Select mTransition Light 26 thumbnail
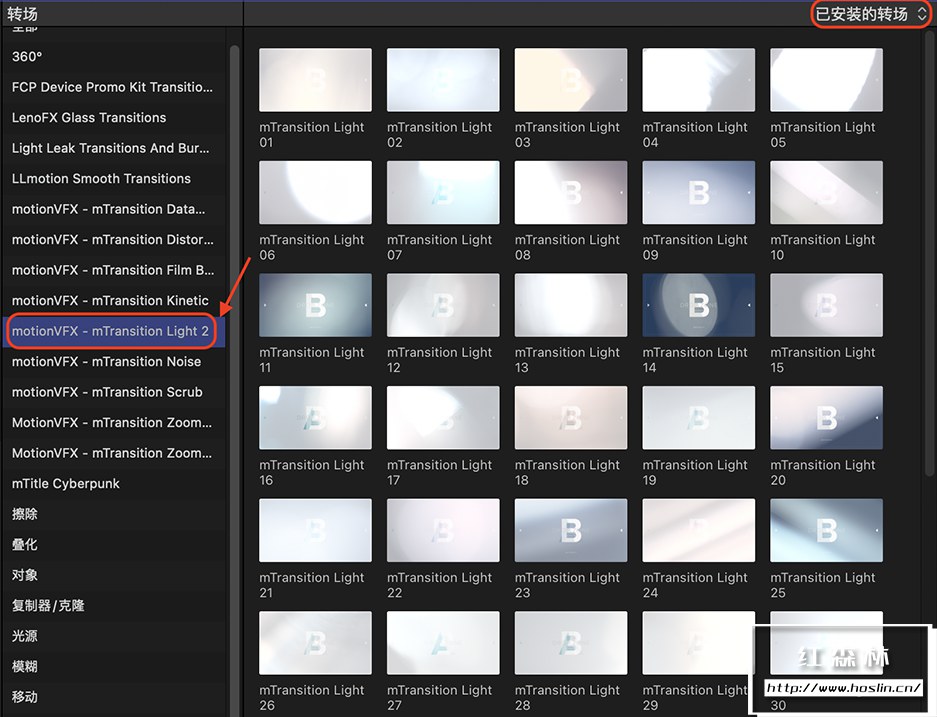 coord(316,643)
